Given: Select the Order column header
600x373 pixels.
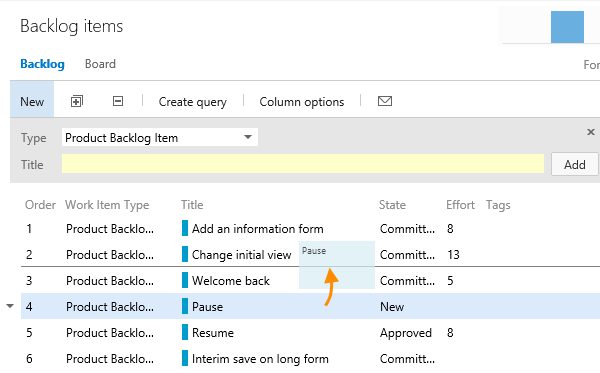Looking at the screenshot, I should click(x=40, y=205).
